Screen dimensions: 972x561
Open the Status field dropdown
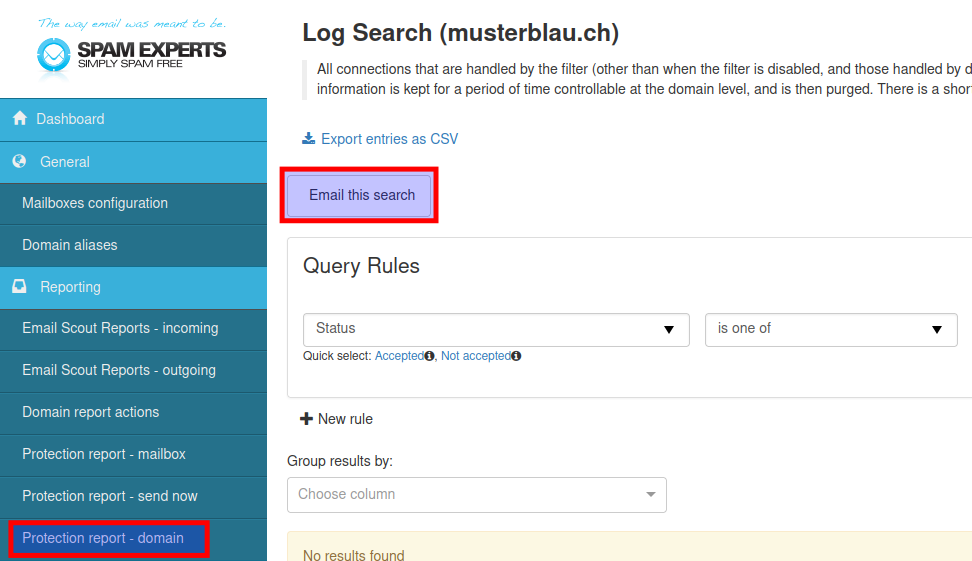tap(496, 329)
